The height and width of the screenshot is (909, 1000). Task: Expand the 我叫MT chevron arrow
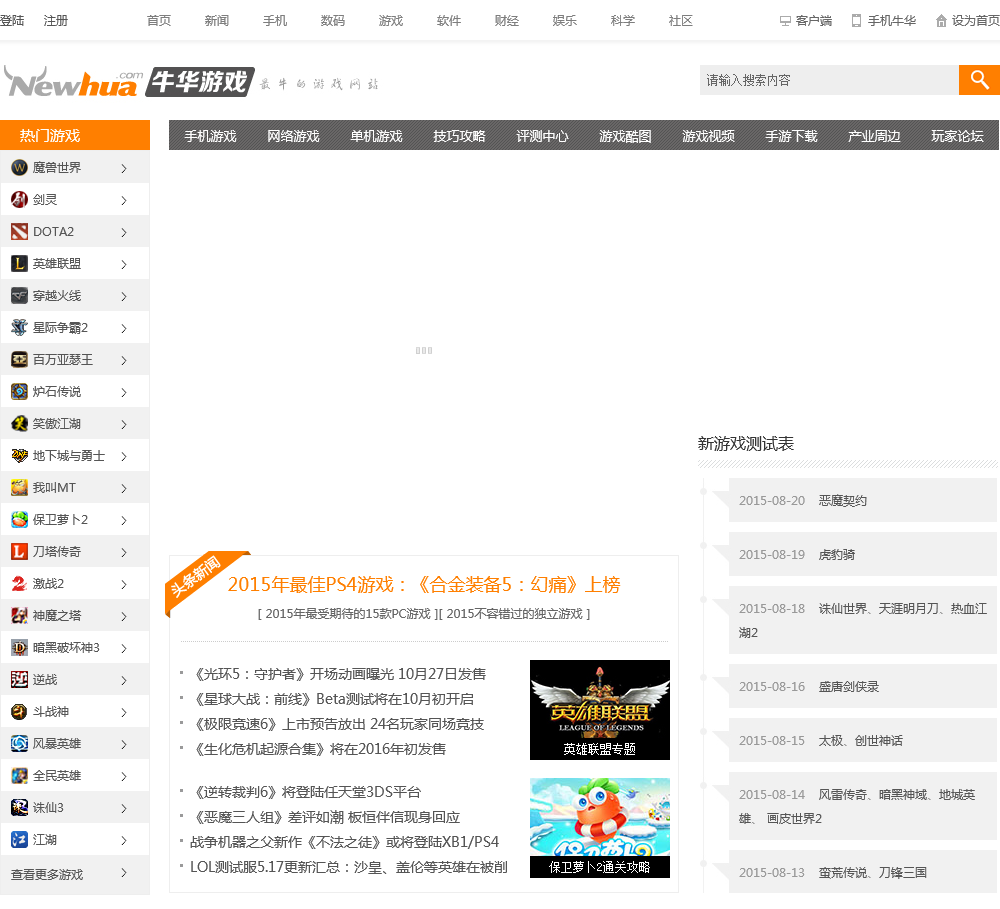coord(124,488)
